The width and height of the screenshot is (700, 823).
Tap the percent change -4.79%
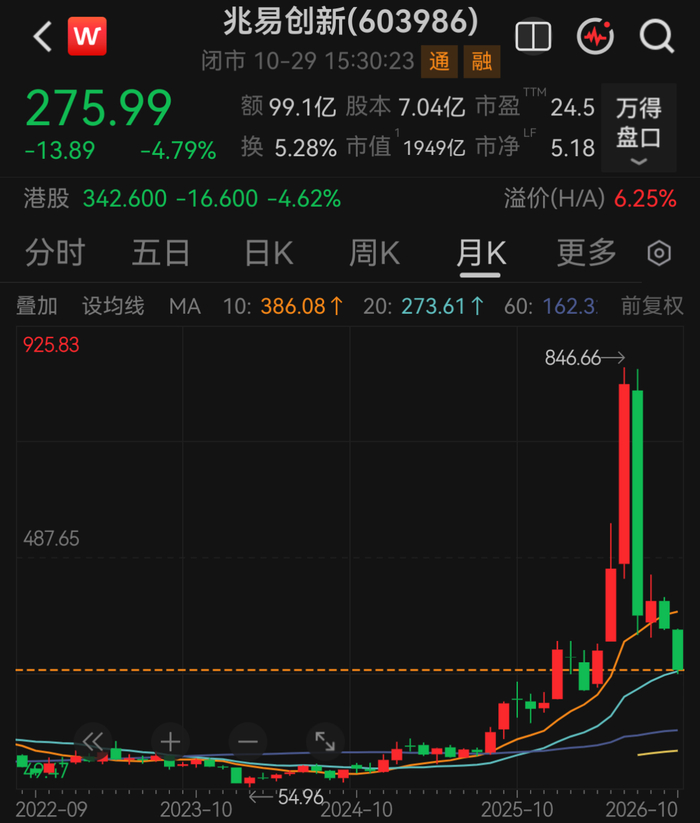178,151
